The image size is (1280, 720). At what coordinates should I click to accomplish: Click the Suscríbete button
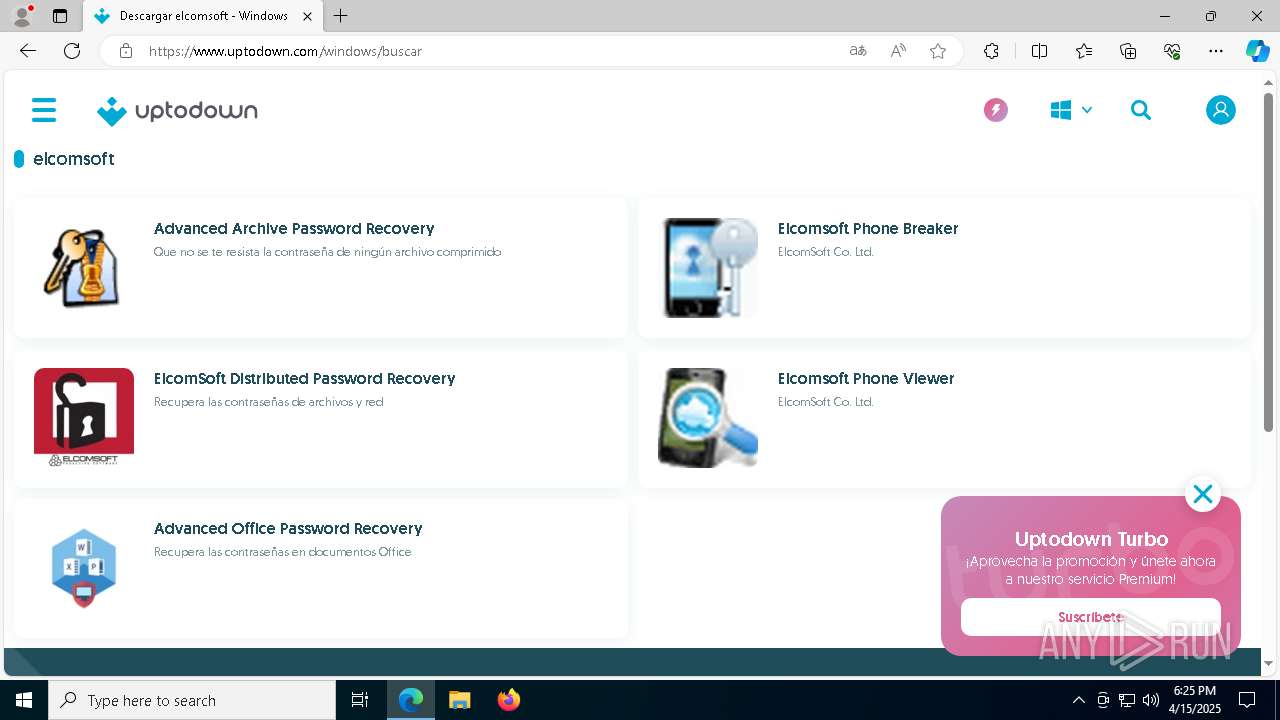pos(1091,617)
